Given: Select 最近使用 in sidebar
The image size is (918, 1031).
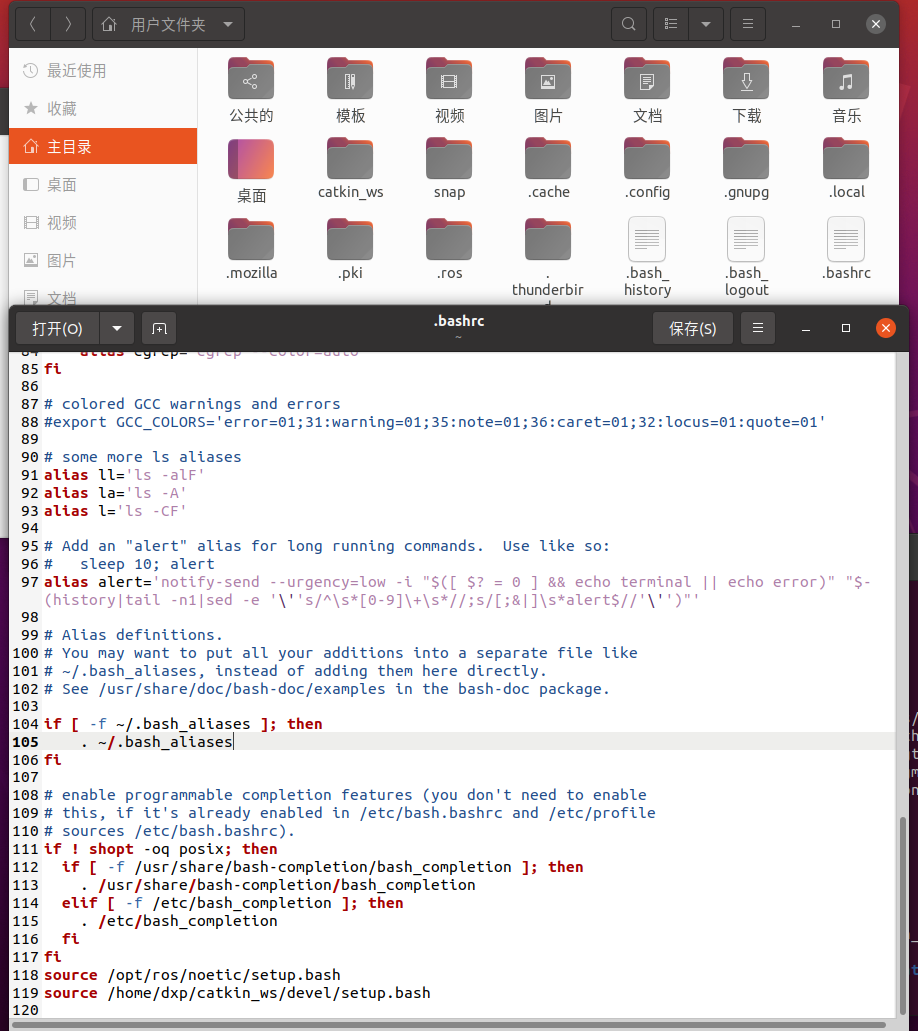Looking at the screenshot, I should pyautogui.click(x=103, y=70).
